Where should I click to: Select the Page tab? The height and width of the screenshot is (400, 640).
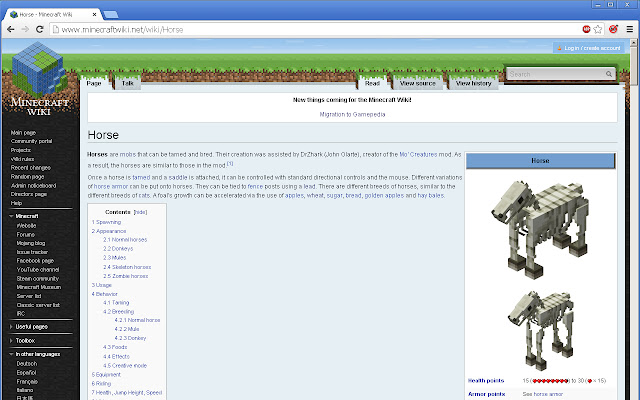click(x=93, y=83)
